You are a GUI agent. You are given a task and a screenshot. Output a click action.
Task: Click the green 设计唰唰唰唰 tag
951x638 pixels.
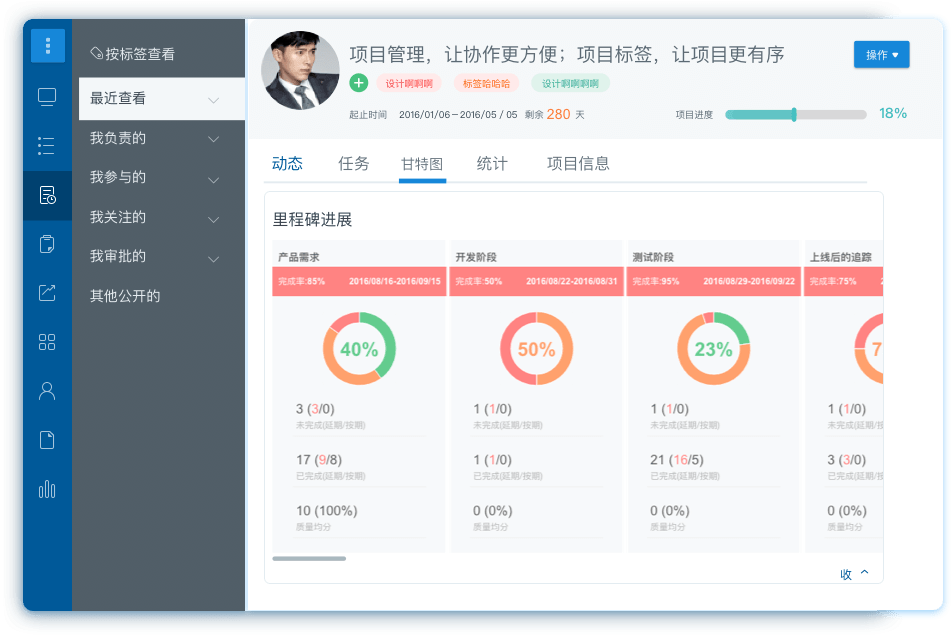(570, 83)
